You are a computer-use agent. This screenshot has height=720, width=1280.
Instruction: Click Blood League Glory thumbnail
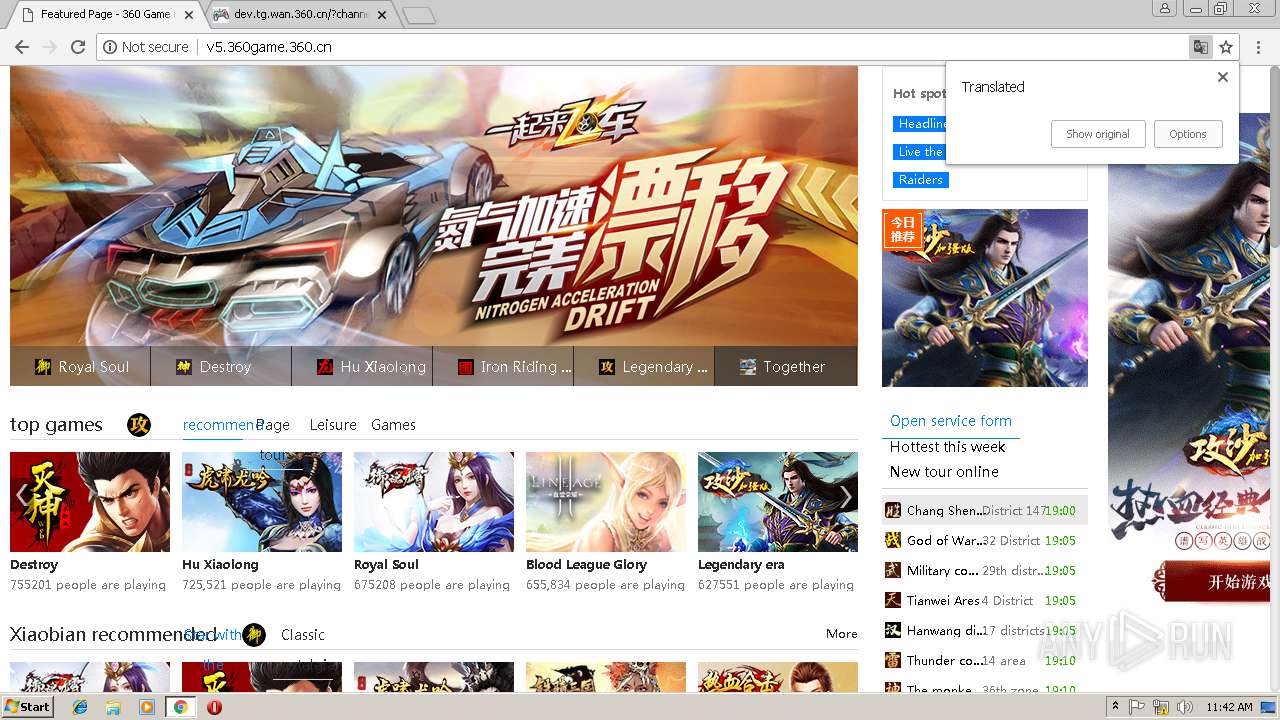(606, 502)
